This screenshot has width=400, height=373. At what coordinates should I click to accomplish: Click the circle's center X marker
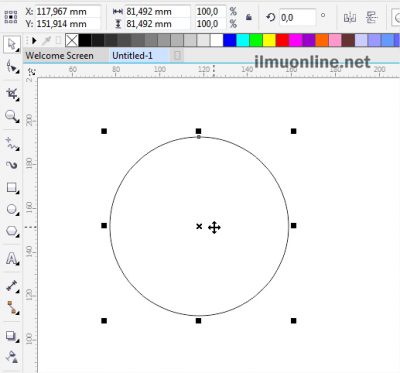(x=199, y=226)
